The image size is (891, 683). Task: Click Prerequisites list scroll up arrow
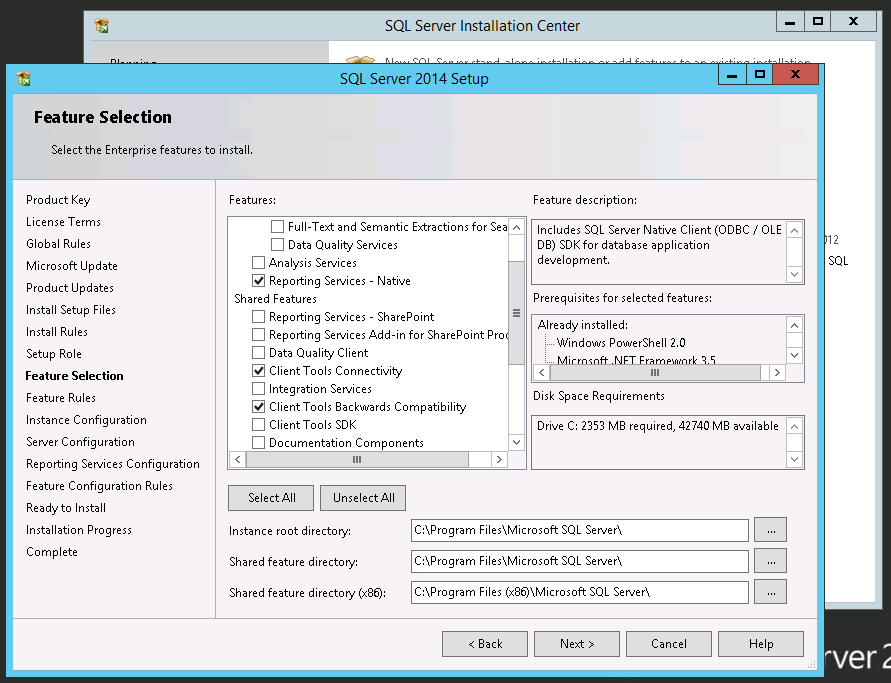794,325
